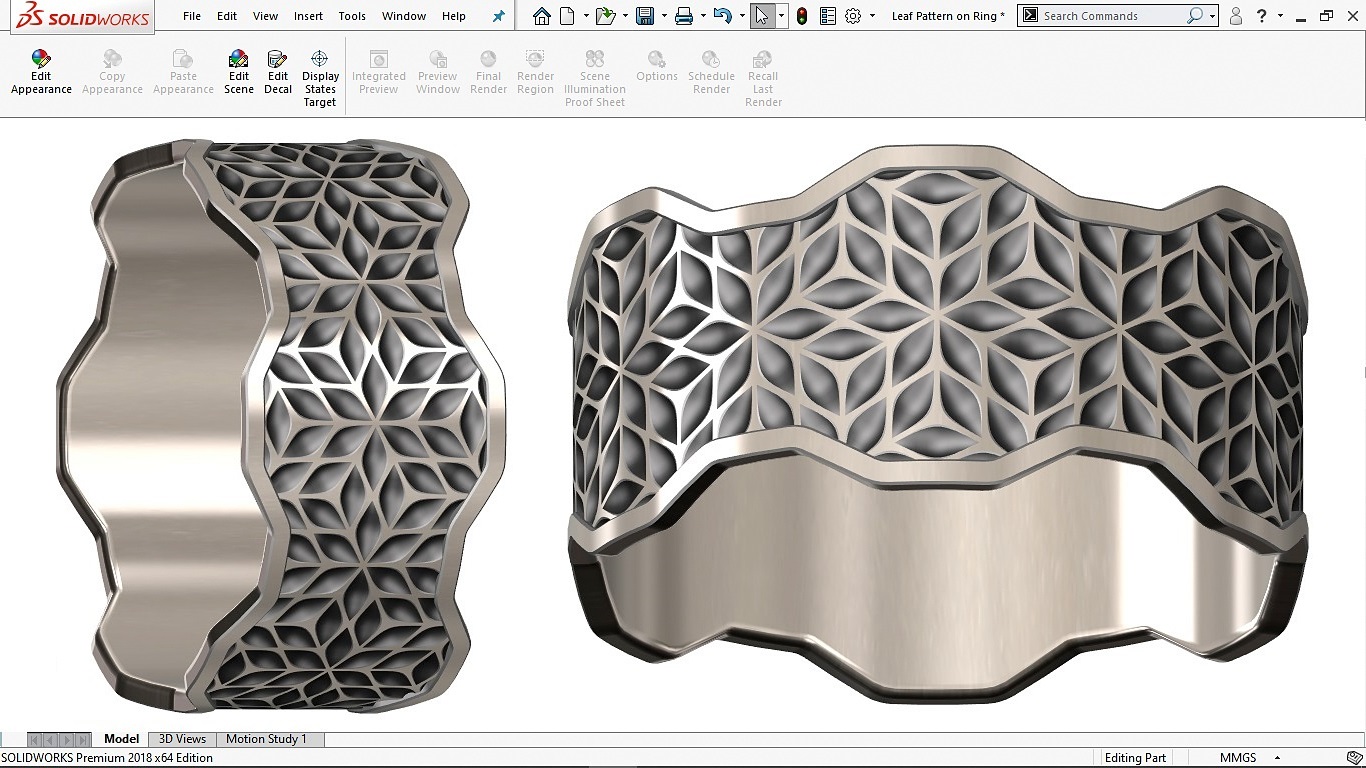Open the Edit Decal tool
The width and height of the screenshot is (1366, 768).
click(x=278, y=72)
